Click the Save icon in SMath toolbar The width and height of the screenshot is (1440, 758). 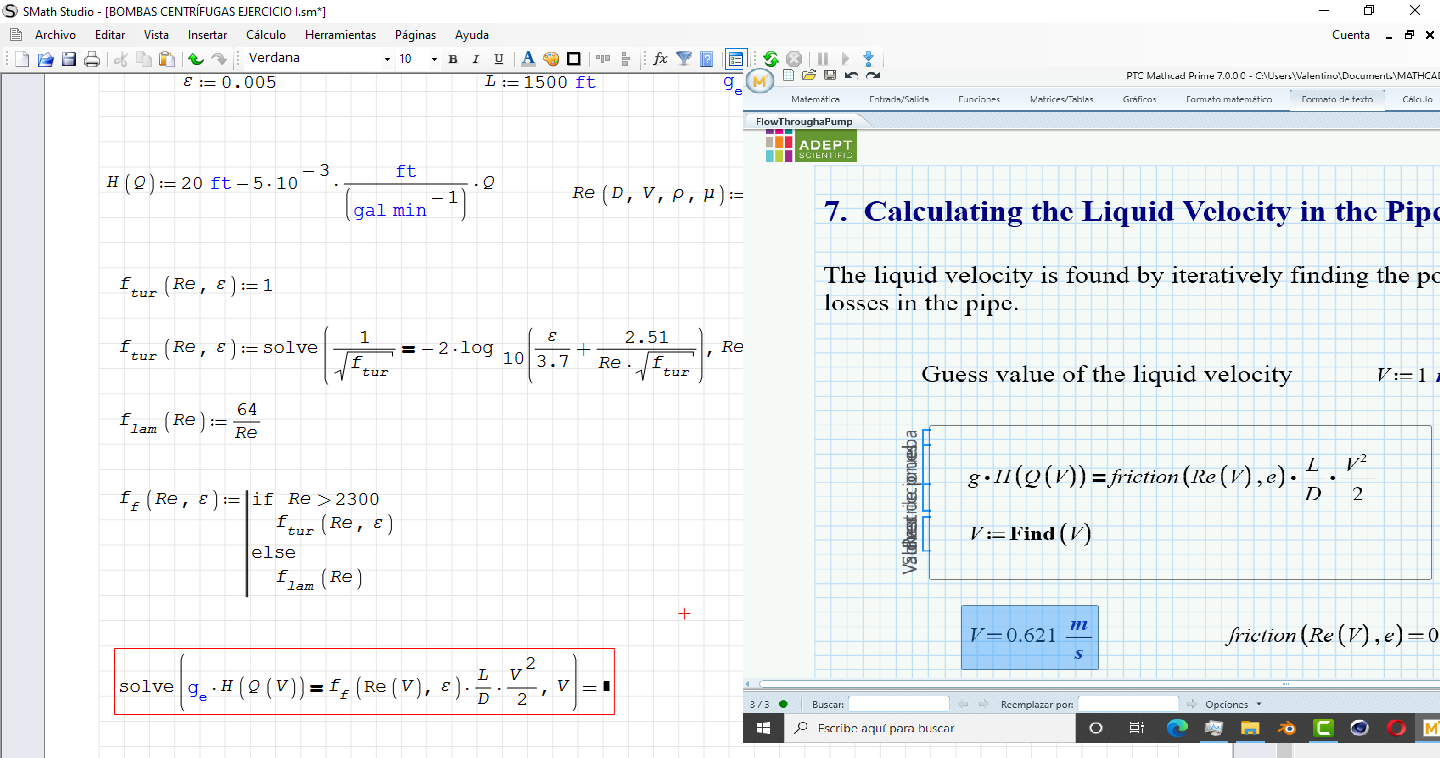(x=69, y=59)
